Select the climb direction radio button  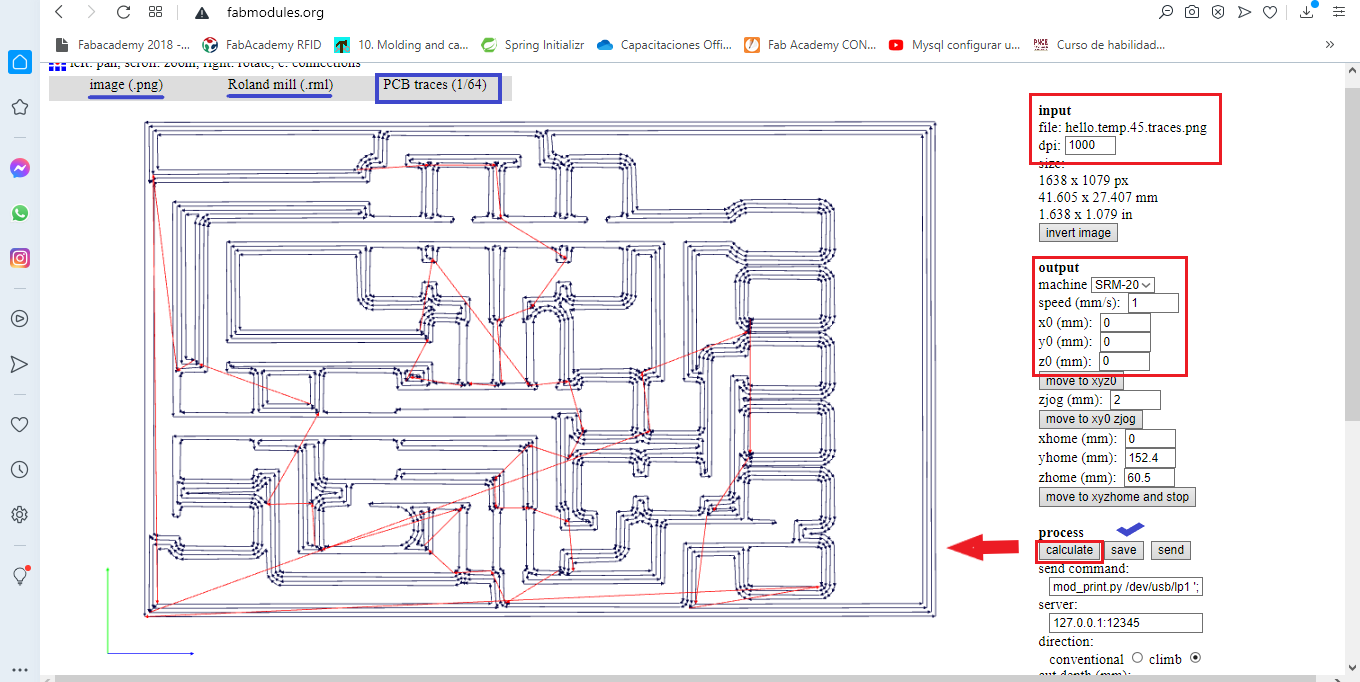(x=1195, y=658)
